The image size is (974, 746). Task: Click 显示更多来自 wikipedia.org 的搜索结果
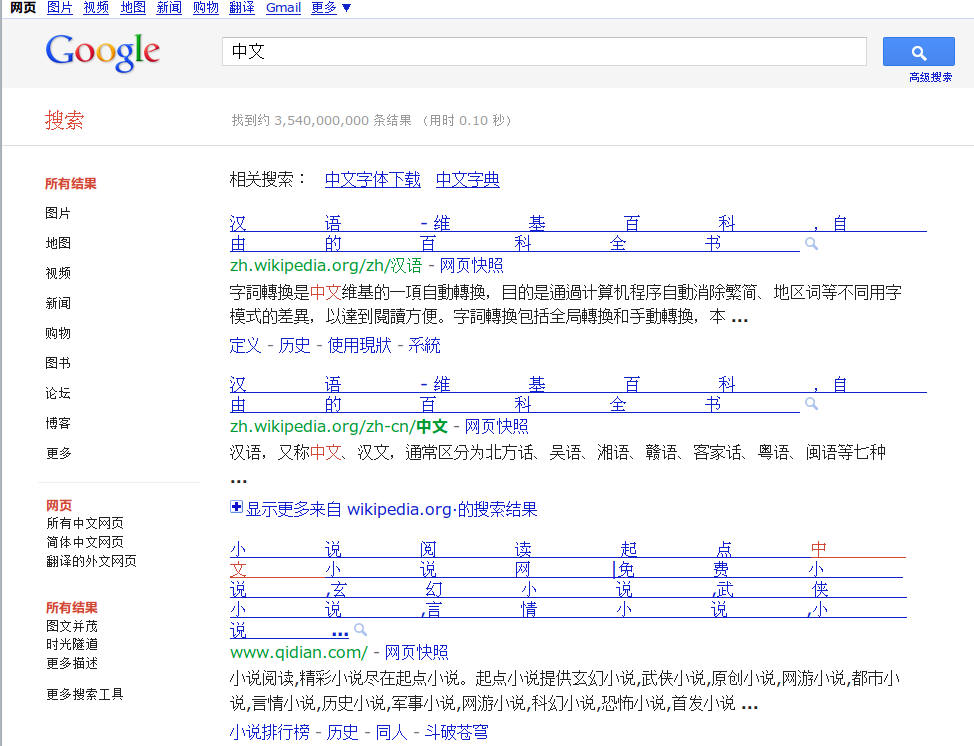[391, 509]
